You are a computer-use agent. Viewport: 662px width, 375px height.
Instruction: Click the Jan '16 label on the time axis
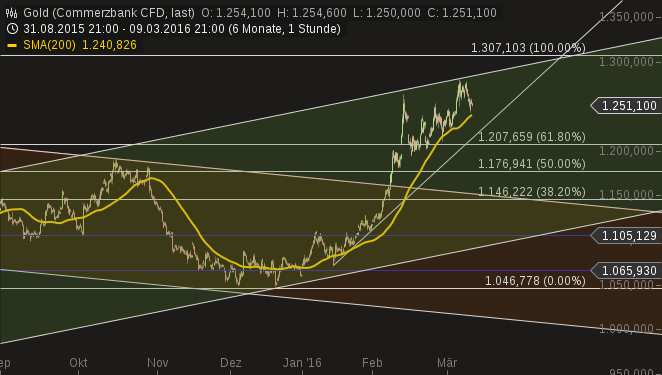pyautogui.click(x=302, y=363)
